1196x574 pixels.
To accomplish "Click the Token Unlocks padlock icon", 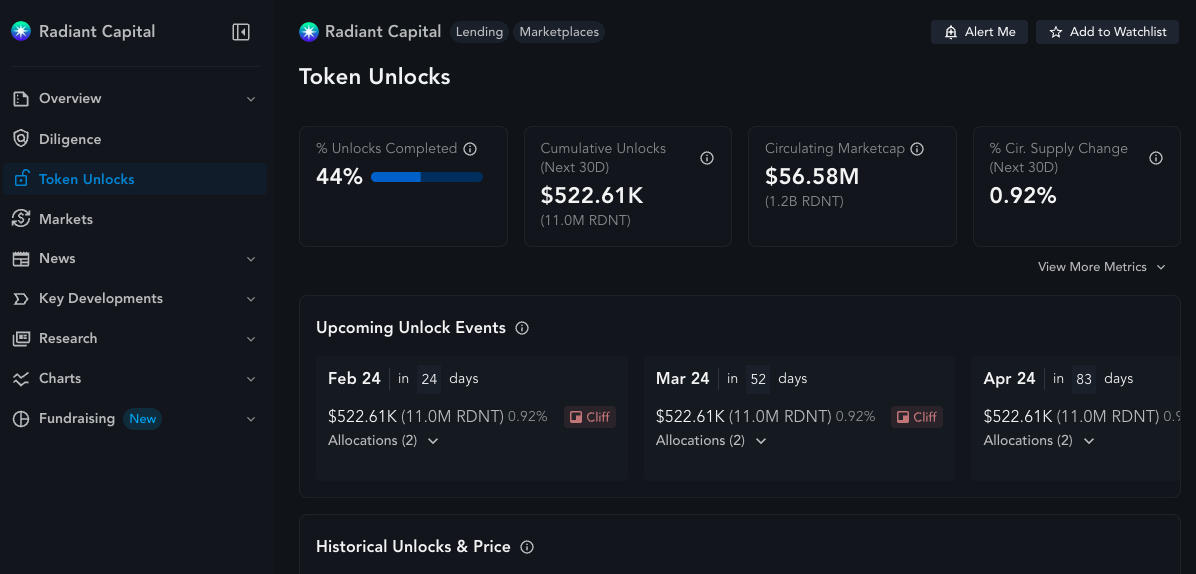I will point(21,178).
